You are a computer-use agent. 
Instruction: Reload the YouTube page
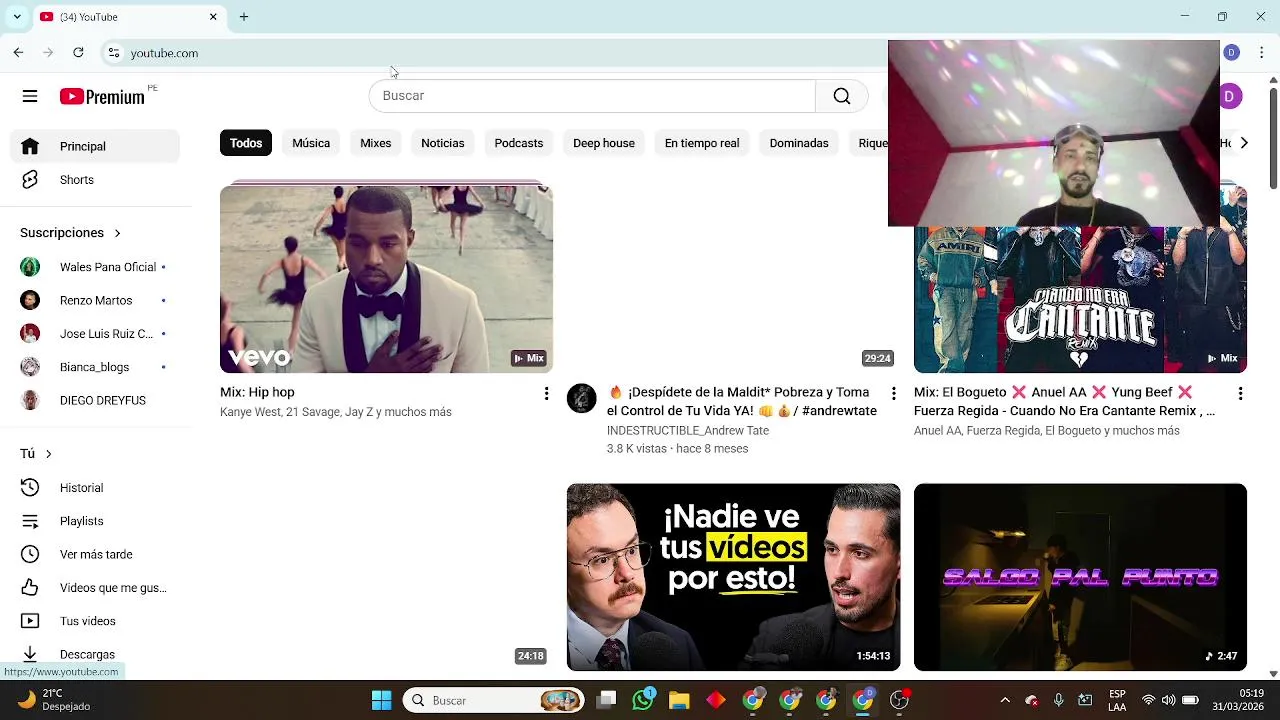pos(78,53)
